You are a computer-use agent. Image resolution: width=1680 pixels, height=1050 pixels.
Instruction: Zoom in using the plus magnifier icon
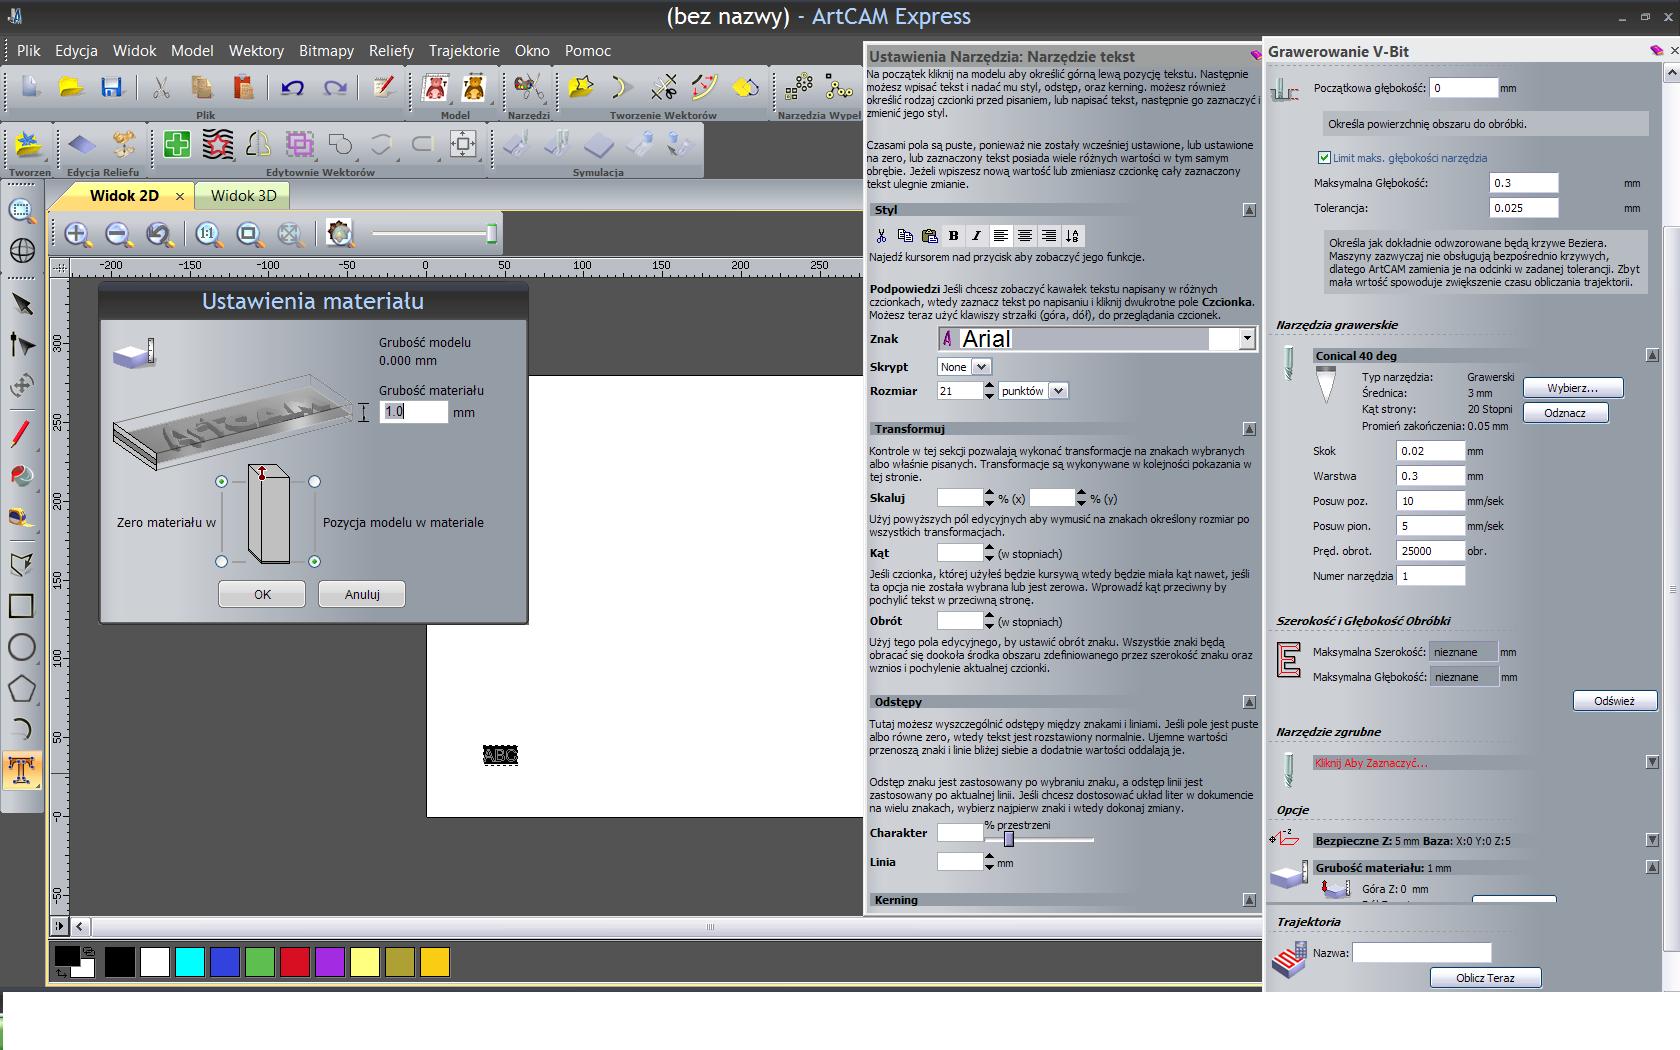pos(77,234)
